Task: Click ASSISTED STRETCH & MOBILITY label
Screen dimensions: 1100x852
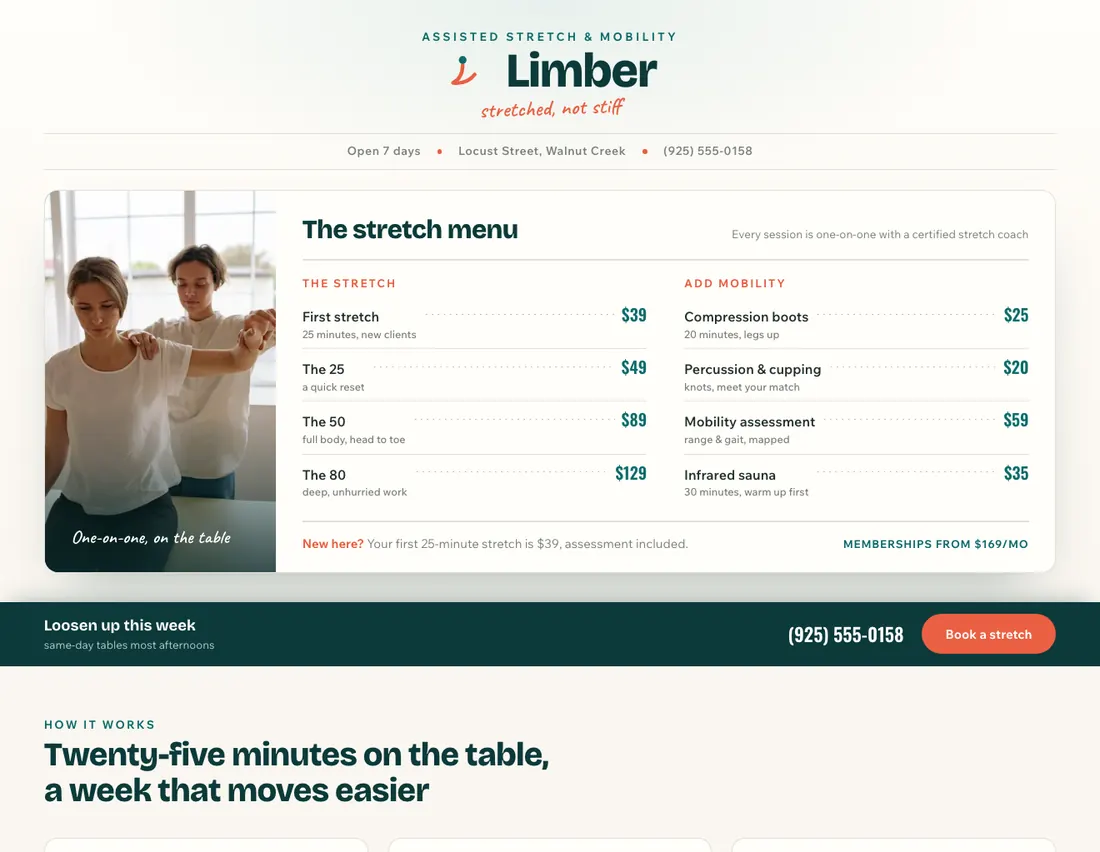Action: click(549, 36)
